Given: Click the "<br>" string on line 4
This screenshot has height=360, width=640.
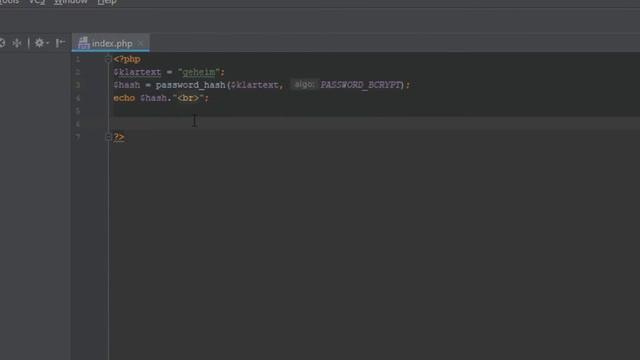Looking at the screenshot, I should (x=188, y=98).
